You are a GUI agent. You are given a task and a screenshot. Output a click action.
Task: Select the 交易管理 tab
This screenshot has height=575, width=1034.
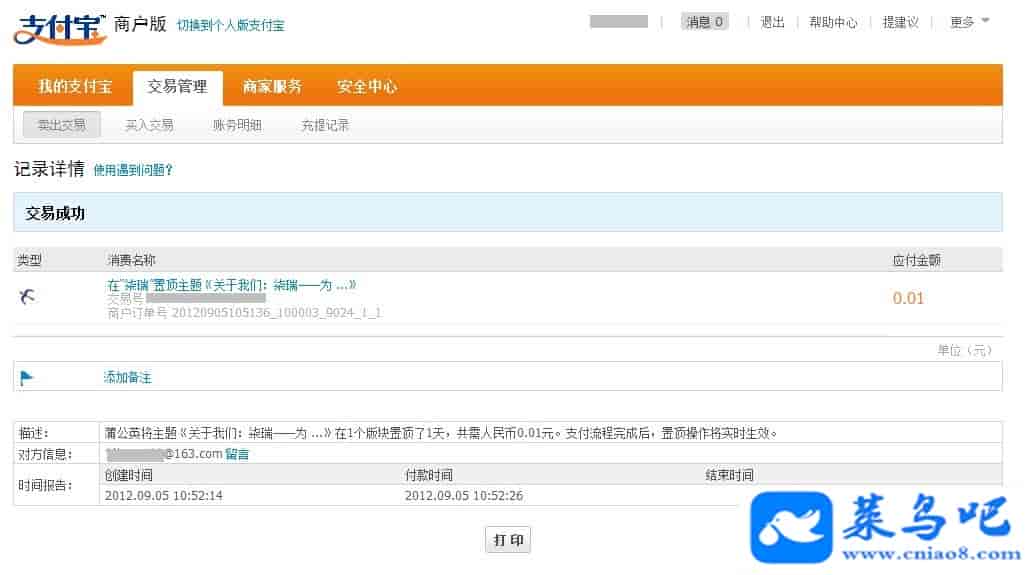coord(177,87)
